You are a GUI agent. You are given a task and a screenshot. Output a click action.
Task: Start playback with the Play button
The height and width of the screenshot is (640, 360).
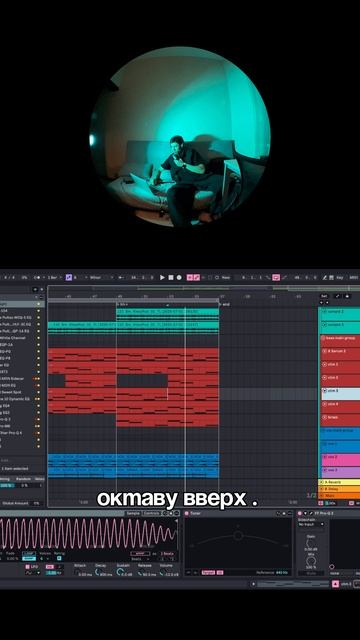click(162, 277)
